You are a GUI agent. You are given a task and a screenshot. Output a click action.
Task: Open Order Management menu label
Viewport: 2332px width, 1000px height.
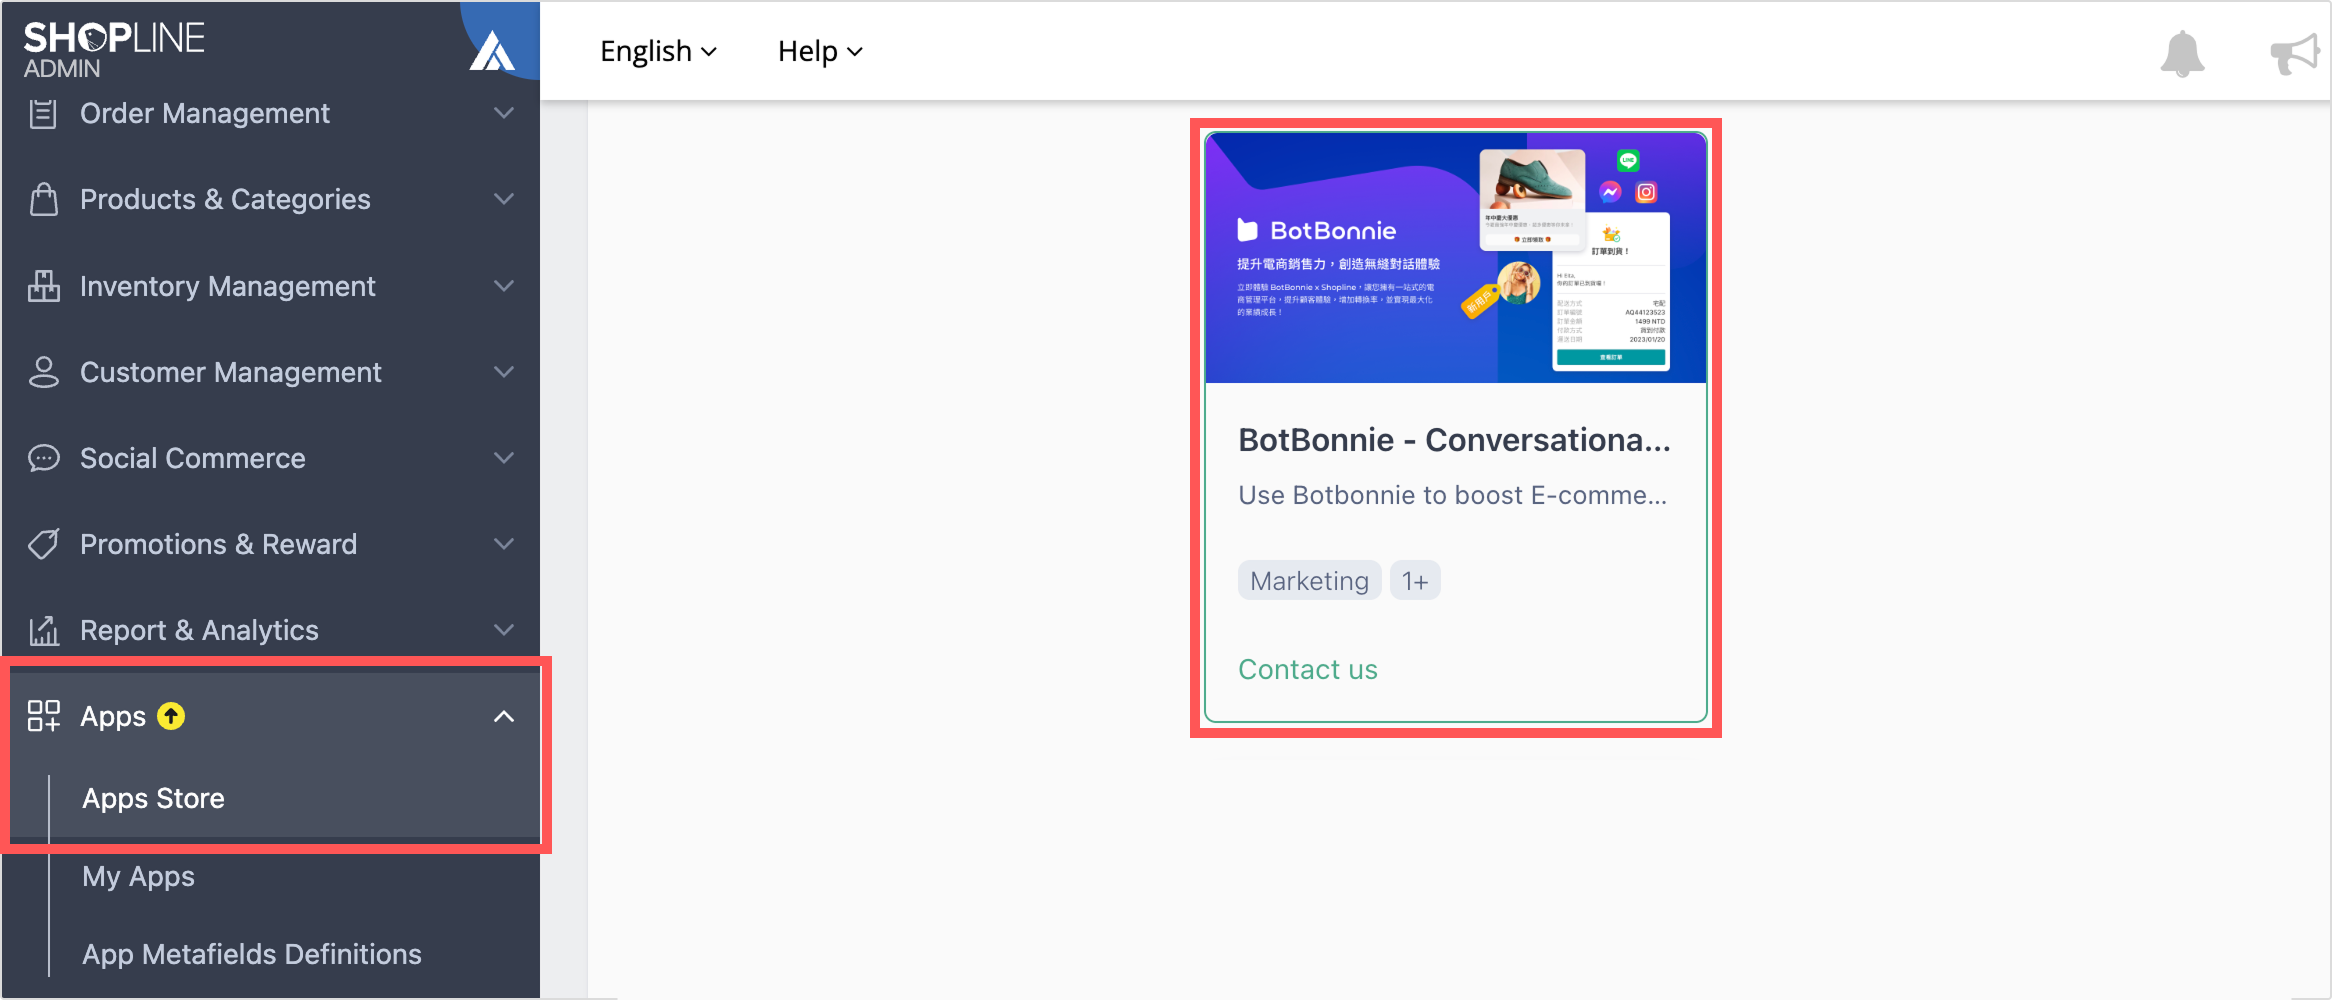click(205, 113)
